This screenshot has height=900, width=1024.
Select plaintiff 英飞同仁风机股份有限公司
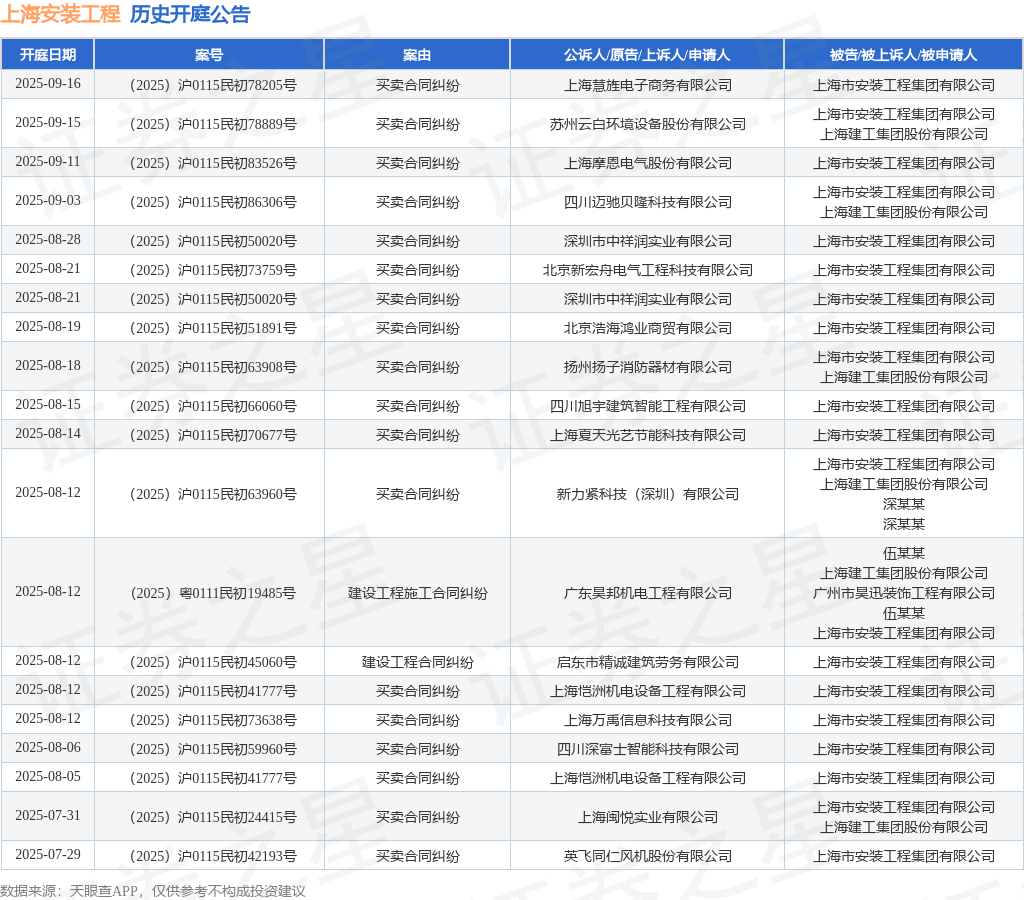[647, 856]
